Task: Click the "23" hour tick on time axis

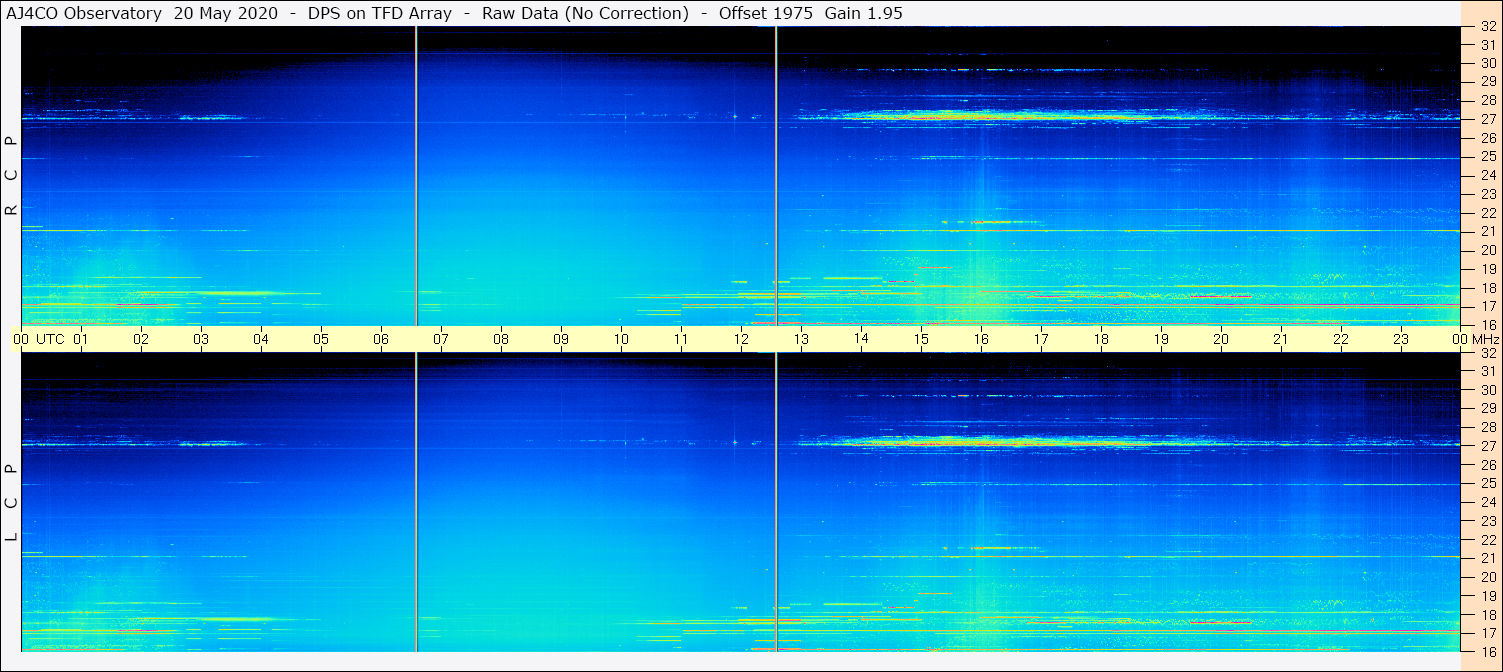Action: tap(1401, 339)
